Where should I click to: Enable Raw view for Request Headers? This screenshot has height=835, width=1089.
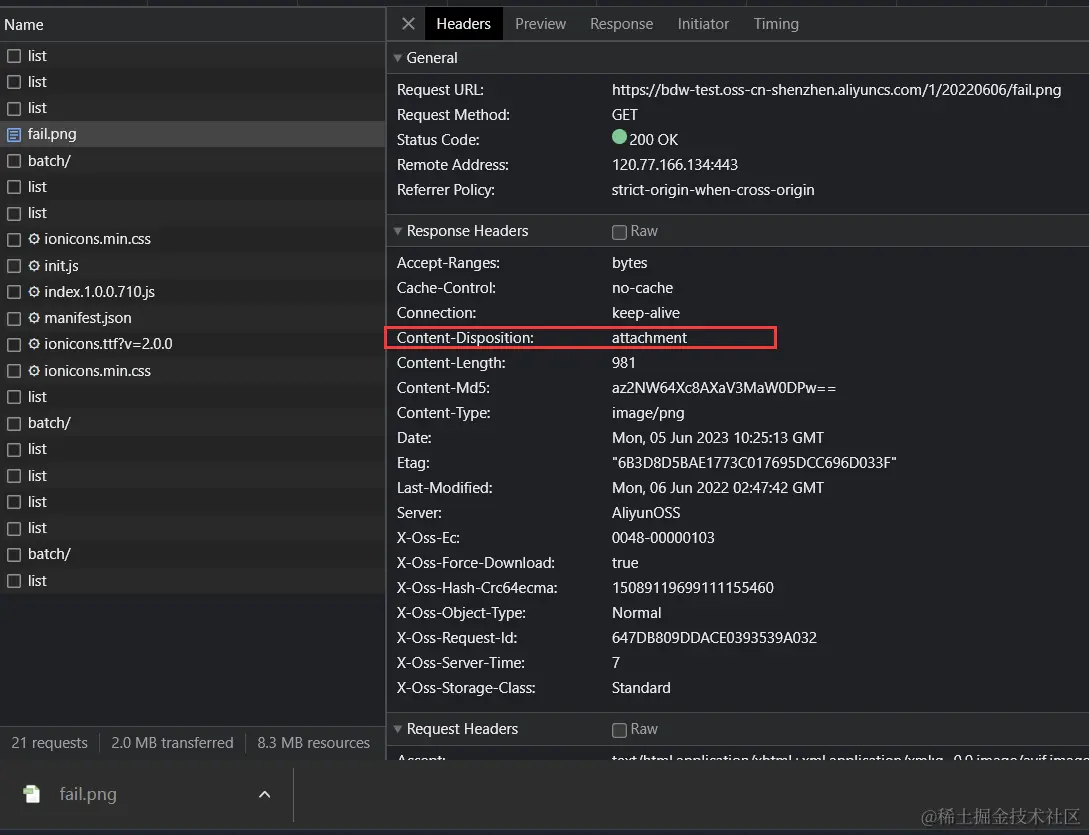[x=620, y=730]
